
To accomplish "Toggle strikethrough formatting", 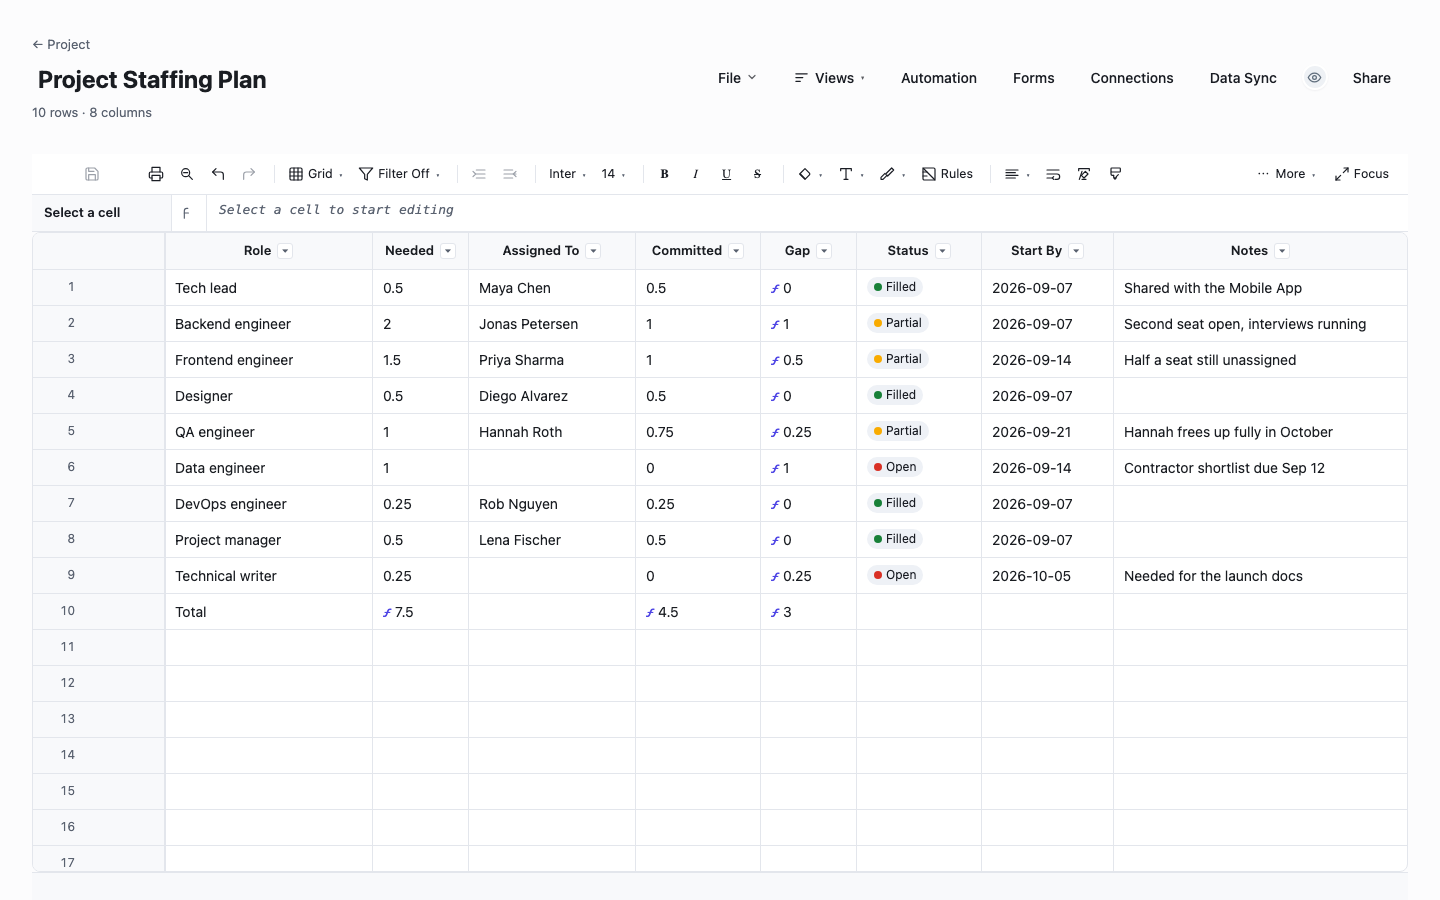I will pos(757,174).
